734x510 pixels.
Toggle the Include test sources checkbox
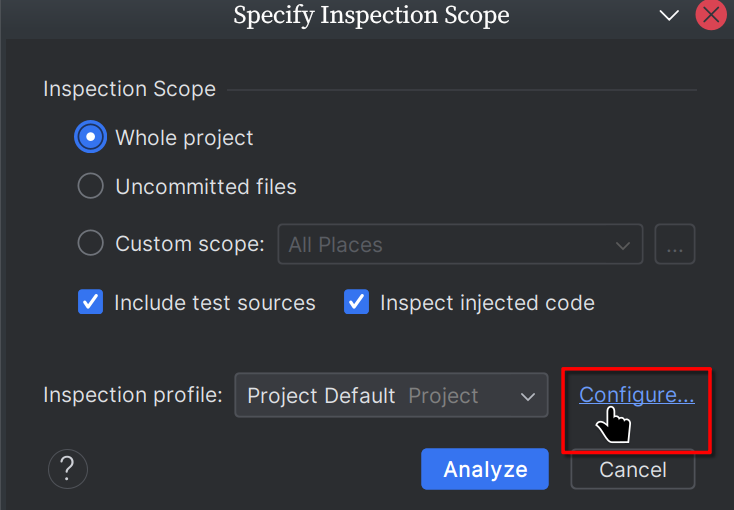pyautogui.click(x=91, y=302)
